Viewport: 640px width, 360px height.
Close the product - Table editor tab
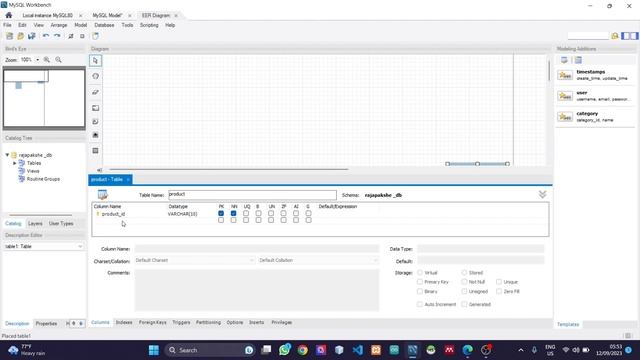tap(128, 180)
